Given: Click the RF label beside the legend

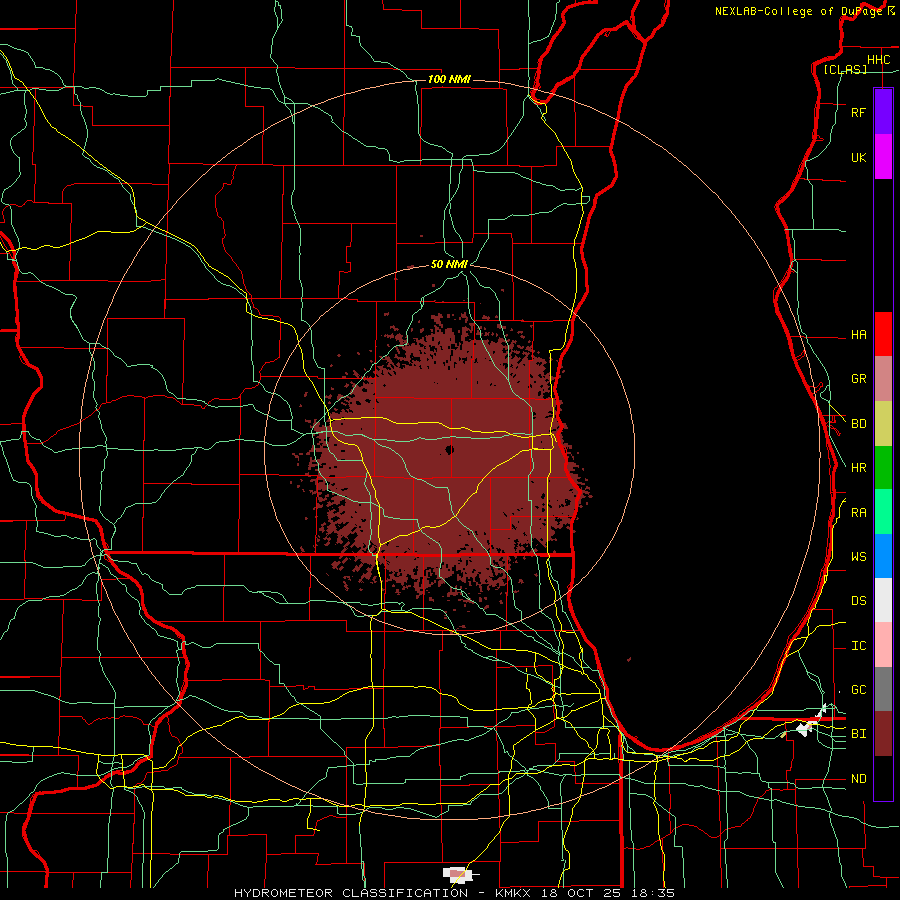Looking at the screenshot, I should [x=858, y=112].
